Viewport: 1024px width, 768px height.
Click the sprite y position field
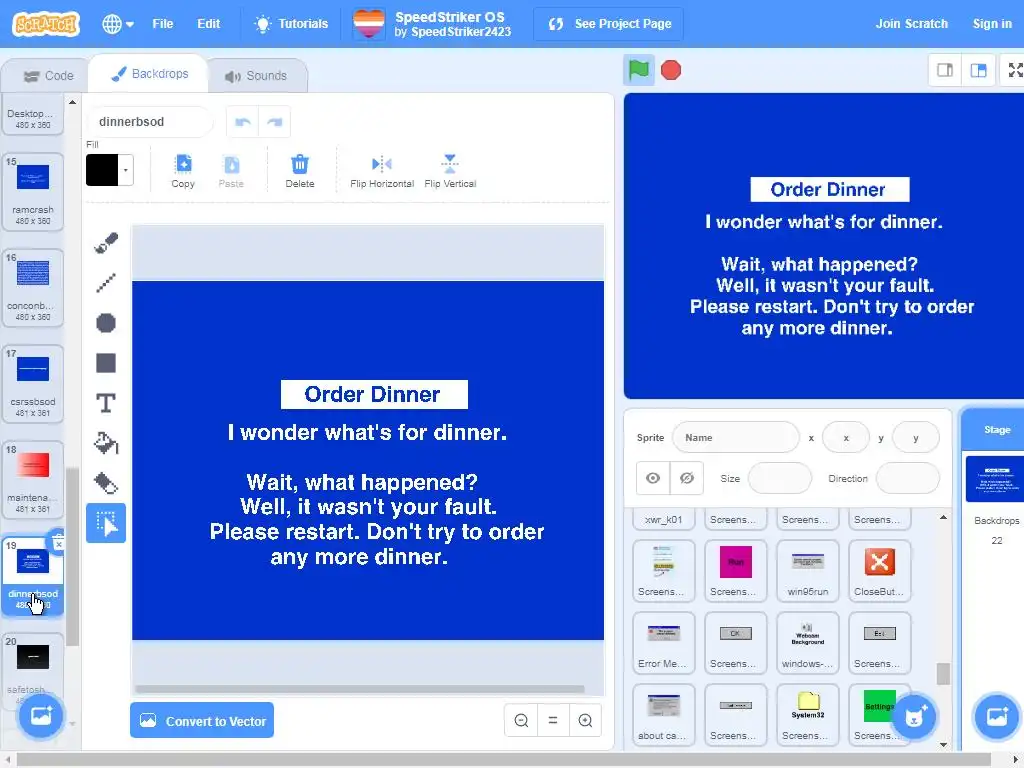(916, 438)
